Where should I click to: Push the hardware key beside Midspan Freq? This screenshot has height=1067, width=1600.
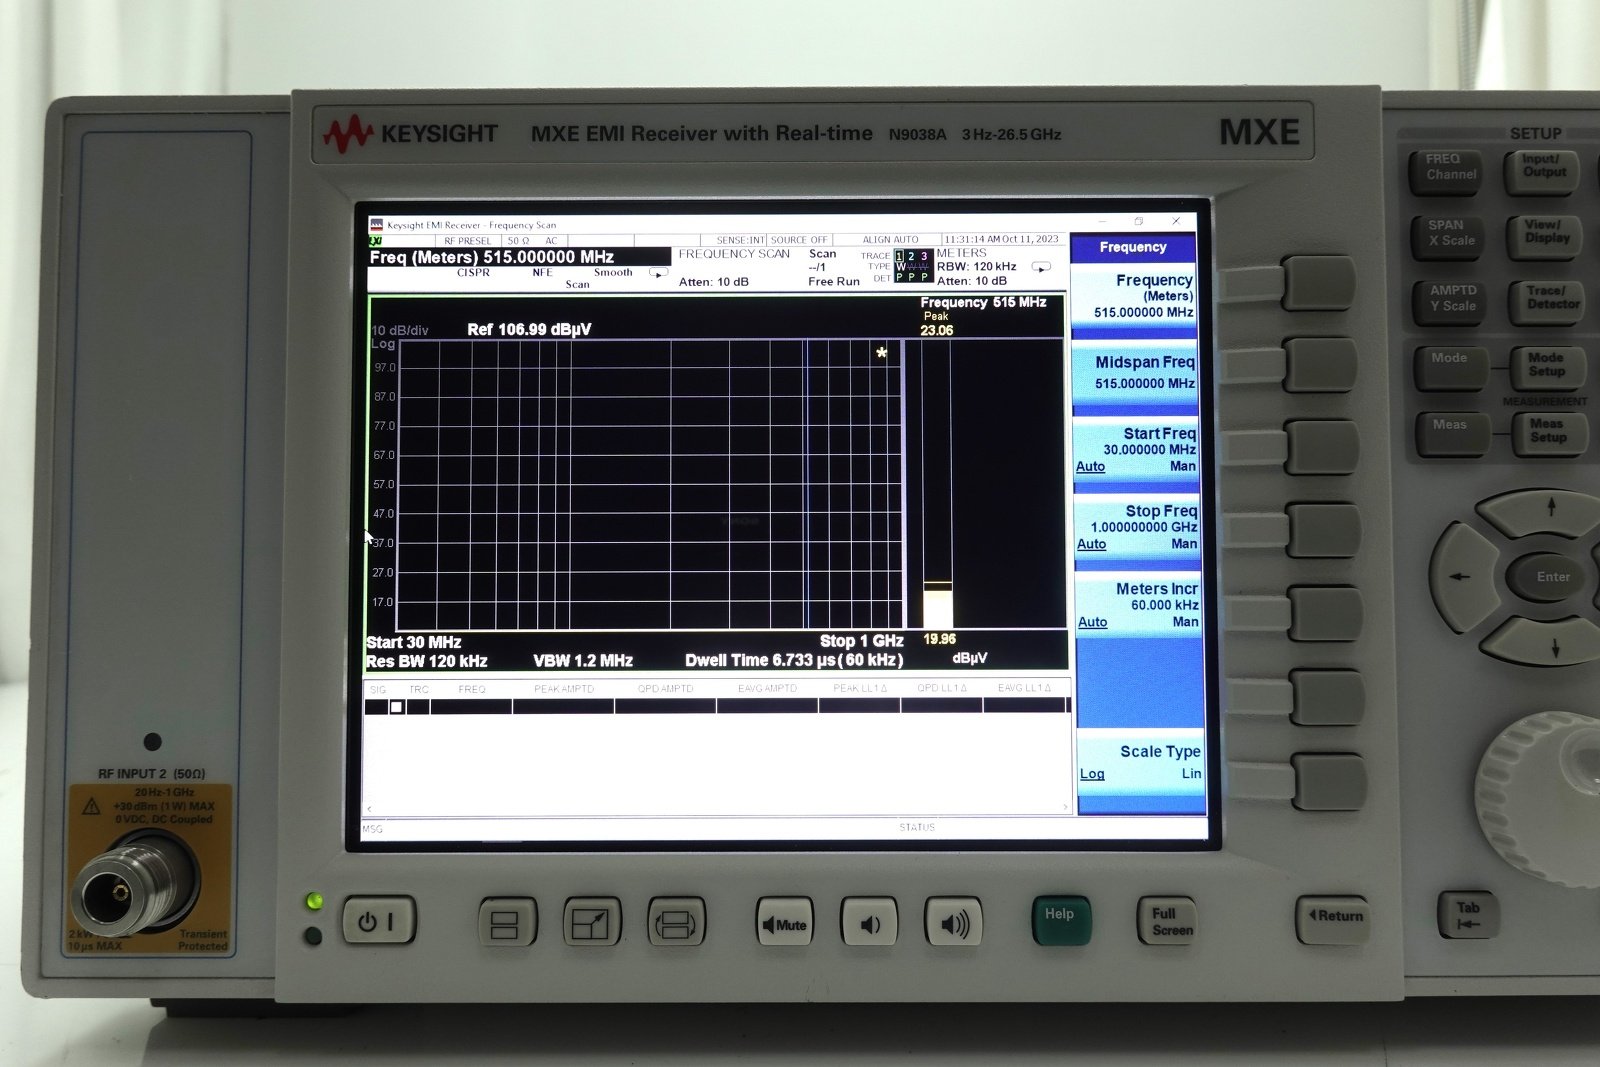point(1320,364)
